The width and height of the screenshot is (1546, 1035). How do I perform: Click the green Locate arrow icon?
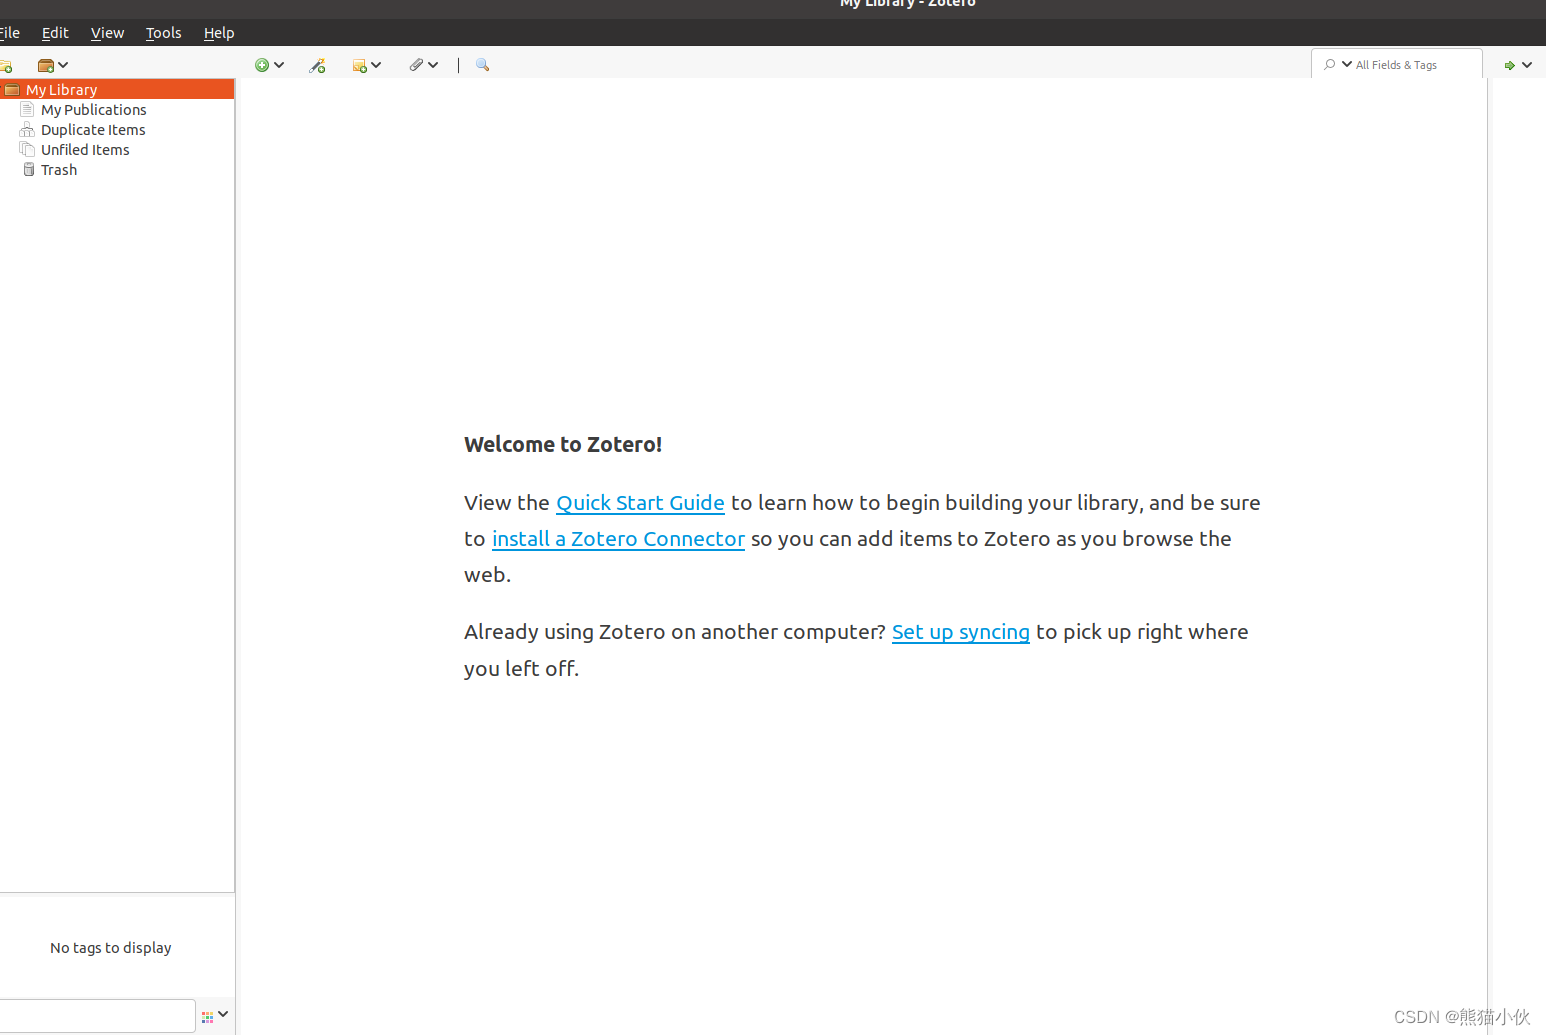[1510, 65]
